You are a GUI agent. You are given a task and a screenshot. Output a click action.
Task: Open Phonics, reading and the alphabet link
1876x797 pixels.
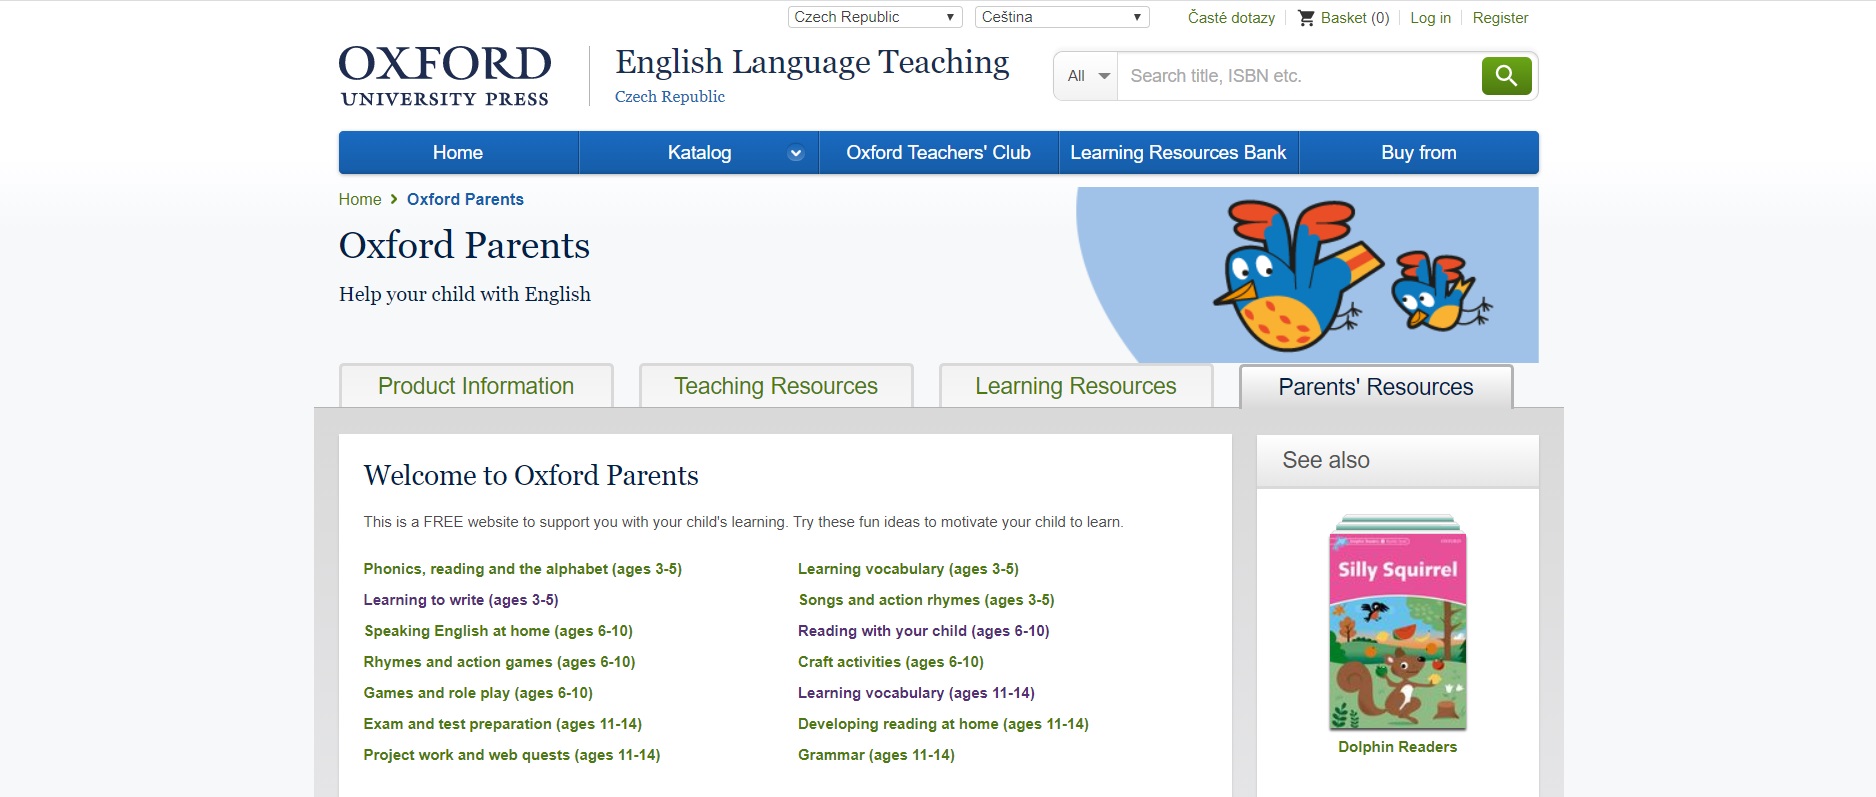coord(523,569)
